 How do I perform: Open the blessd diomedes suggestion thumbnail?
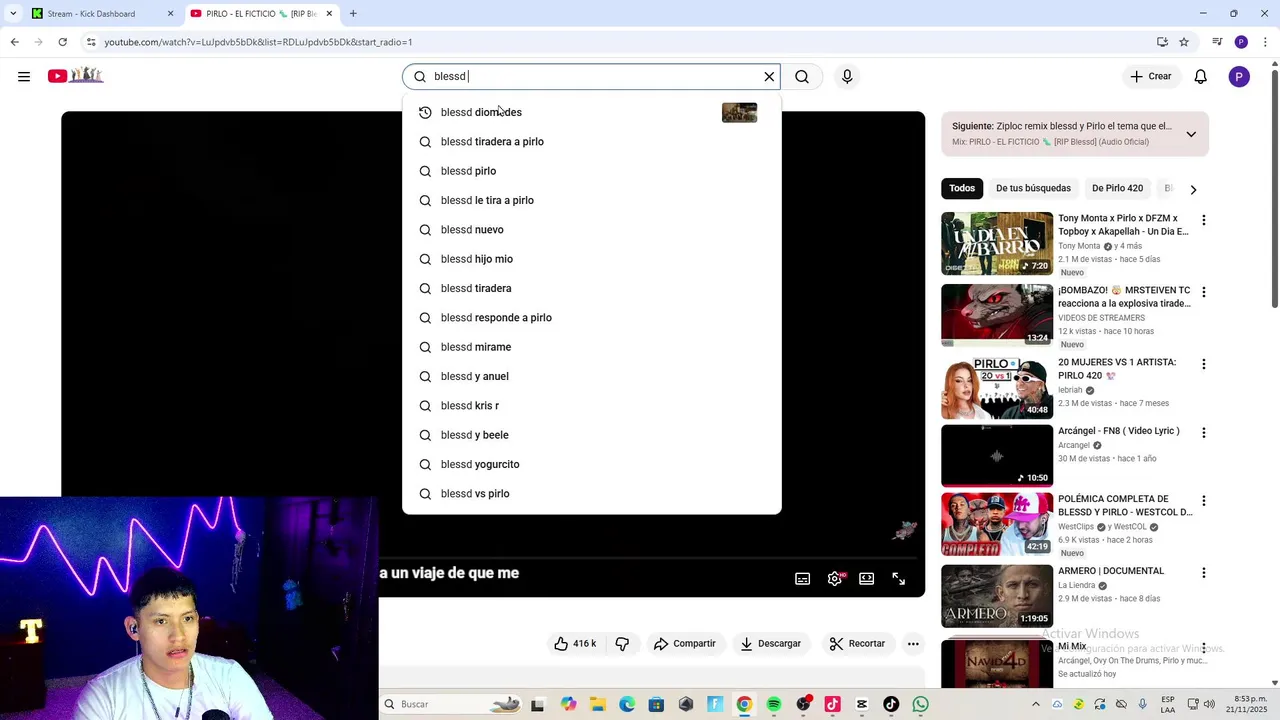739,112
